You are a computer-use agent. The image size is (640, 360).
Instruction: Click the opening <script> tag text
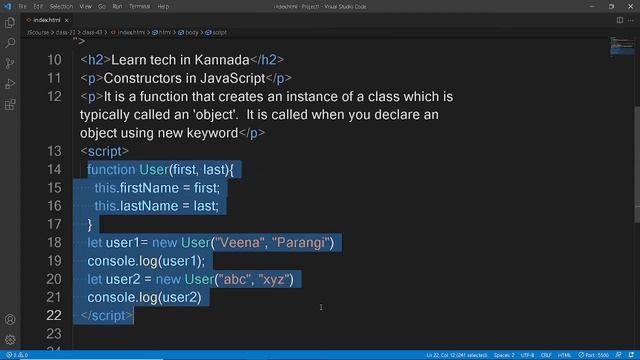(104, 151)
